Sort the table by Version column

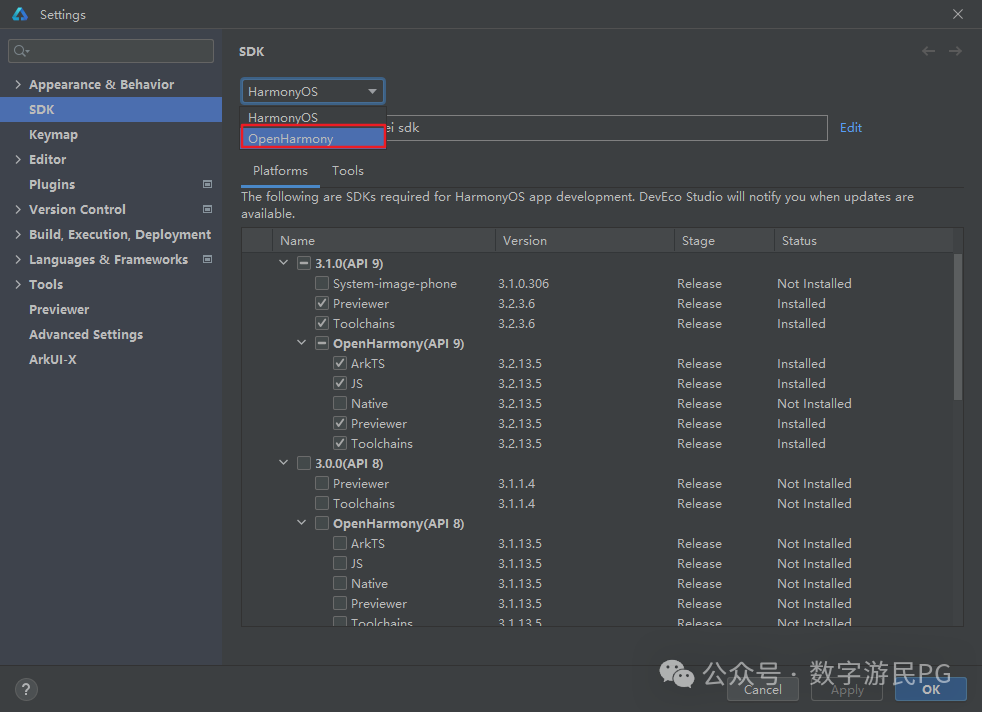tap(585, 240)
